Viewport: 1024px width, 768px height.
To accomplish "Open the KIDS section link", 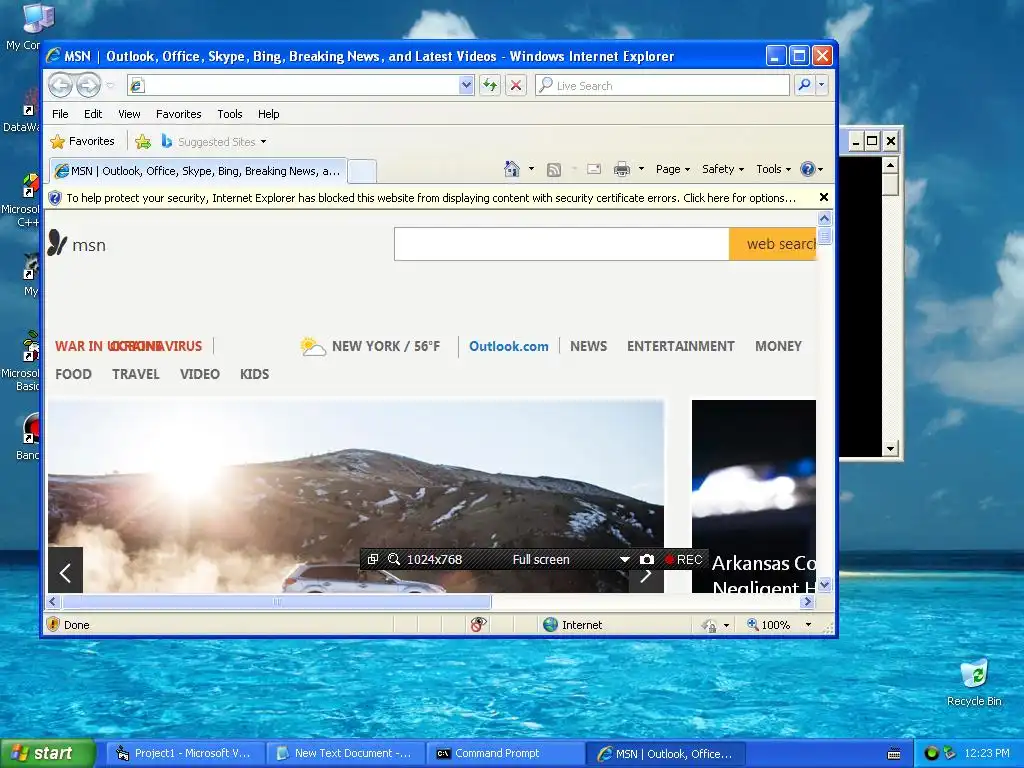I will [255, 374].
